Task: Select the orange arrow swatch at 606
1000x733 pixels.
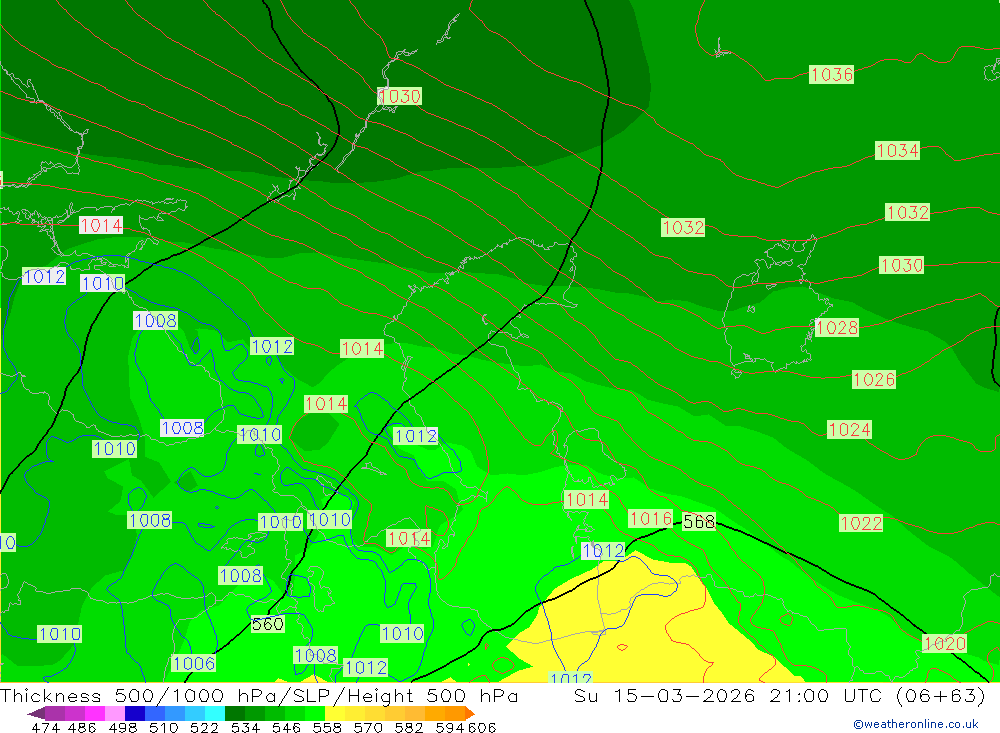Action: tap(469, 713)
